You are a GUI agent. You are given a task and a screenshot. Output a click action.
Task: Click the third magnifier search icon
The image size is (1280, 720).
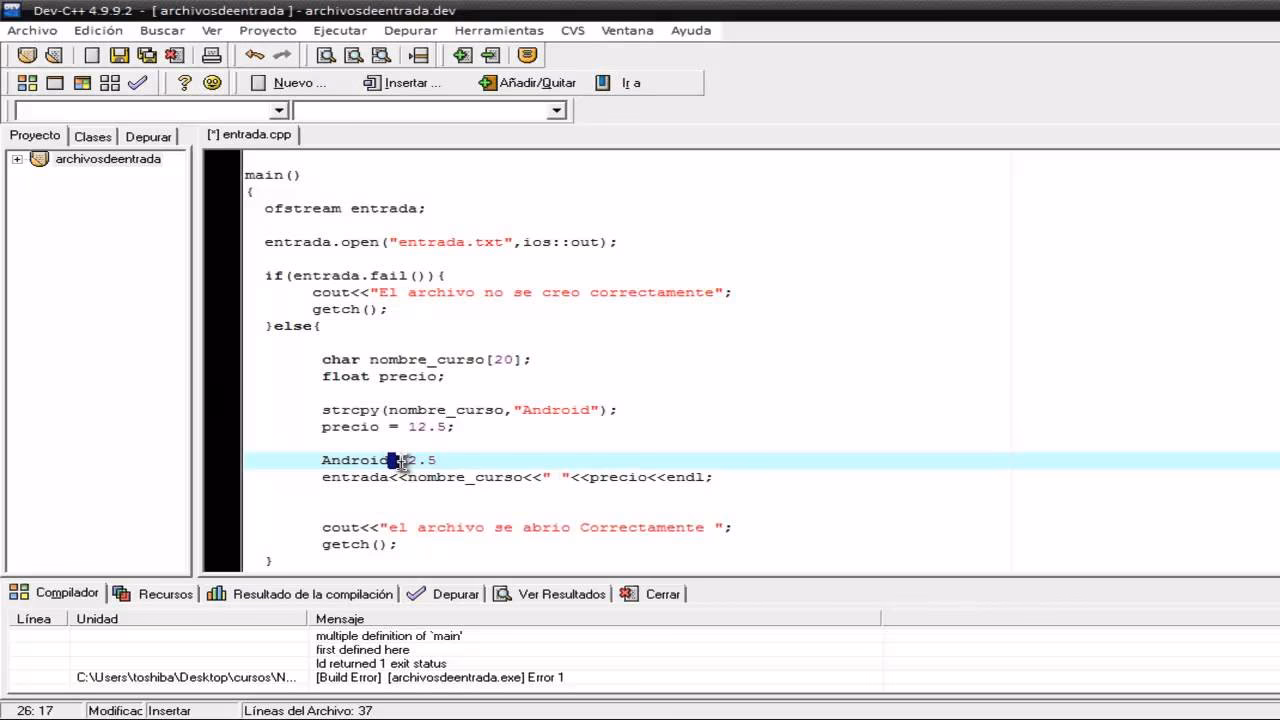click(x=381, y=56)
